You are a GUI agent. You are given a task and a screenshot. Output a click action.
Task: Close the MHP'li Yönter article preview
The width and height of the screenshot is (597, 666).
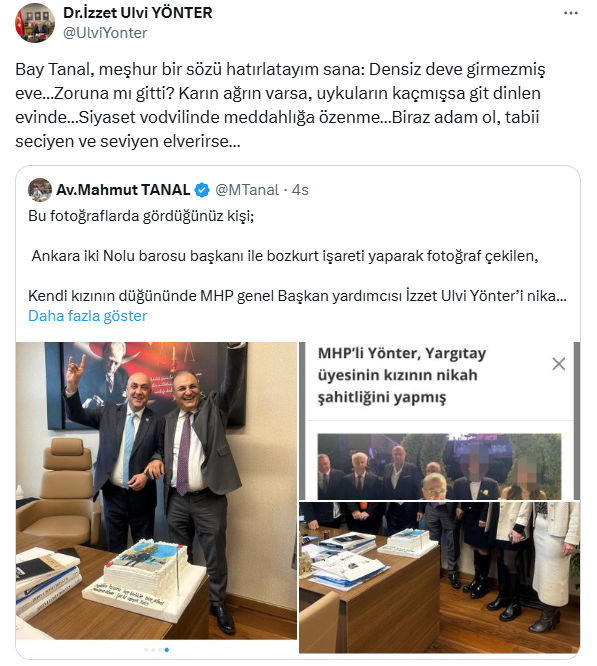click(x=558, y=364)
